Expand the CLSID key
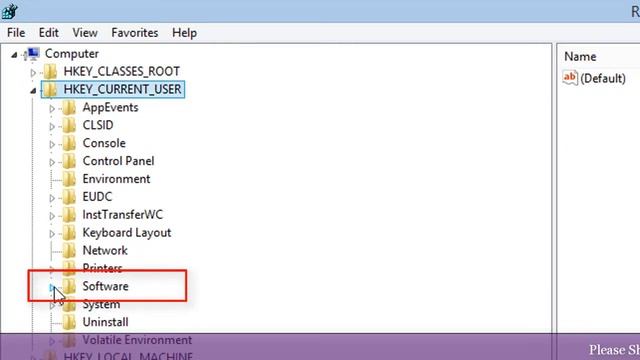 (52, 127)
